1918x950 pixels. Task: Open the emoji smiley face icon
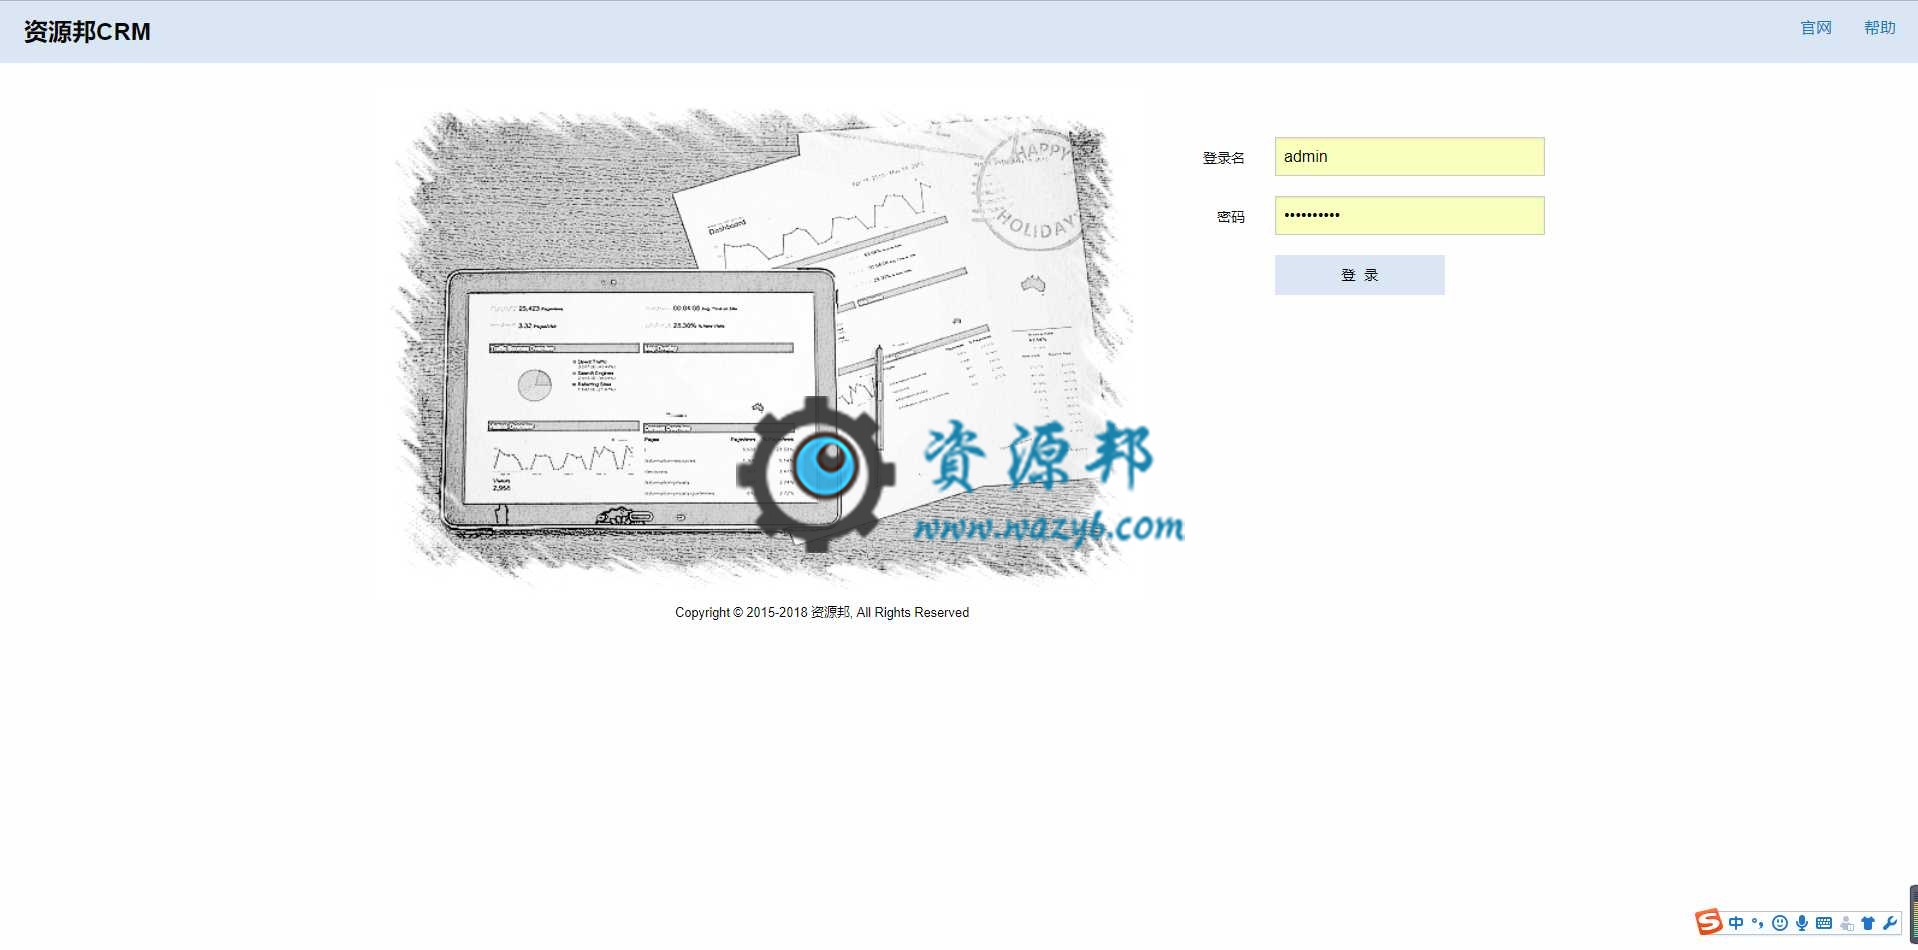click(x=1779, y=923)
